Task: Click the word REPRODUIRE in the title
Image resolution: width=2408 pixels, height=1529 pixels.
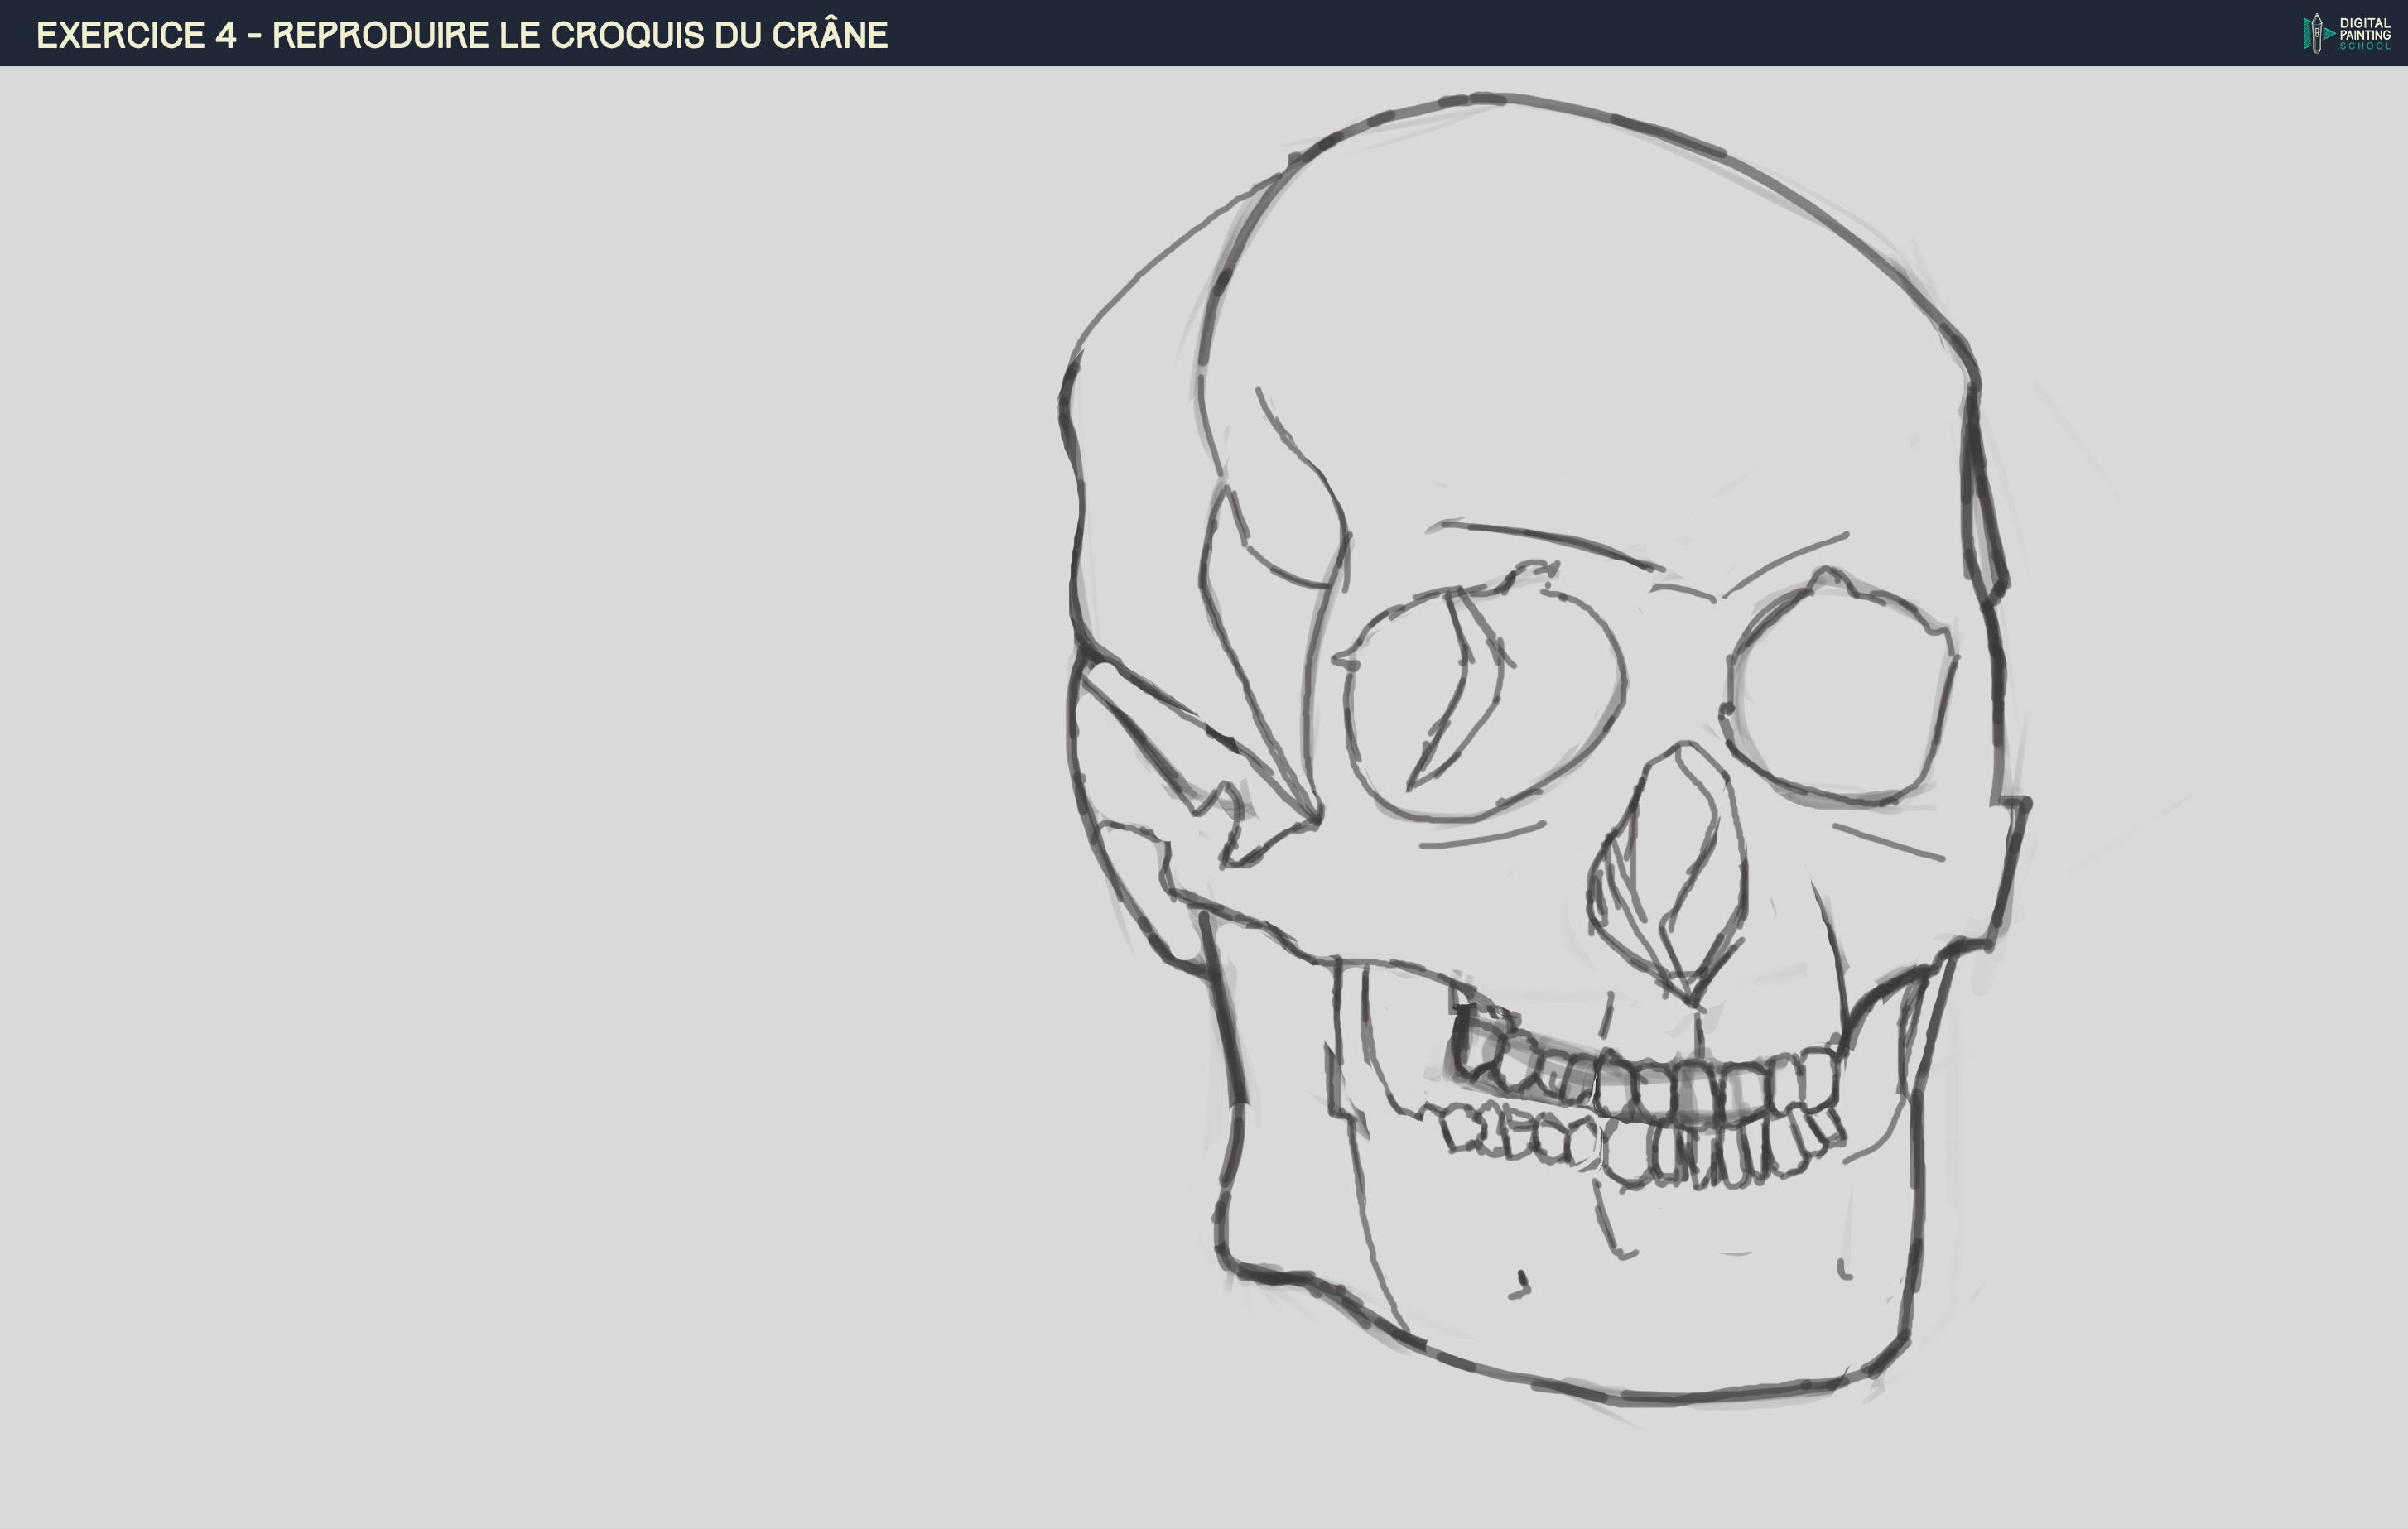Action: pyautogui.click(x=380, y=35)
